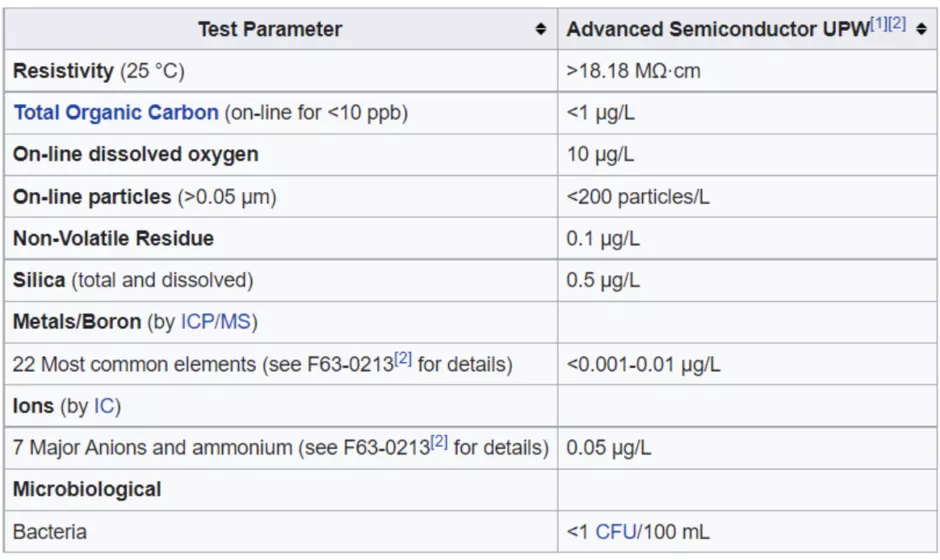Sort table by Test Parameter column arrows
Screen dimensions: 940x560
[x=541, y=29]
